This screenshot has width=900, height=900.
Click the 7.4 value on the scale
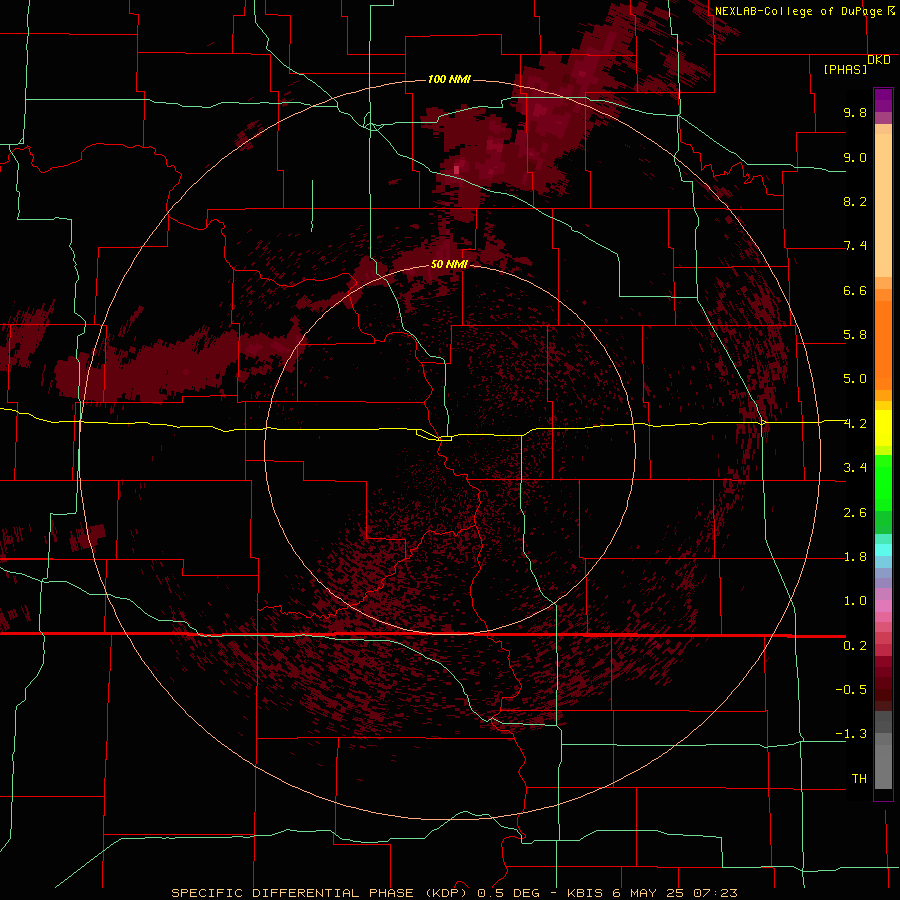pos(855,246)
